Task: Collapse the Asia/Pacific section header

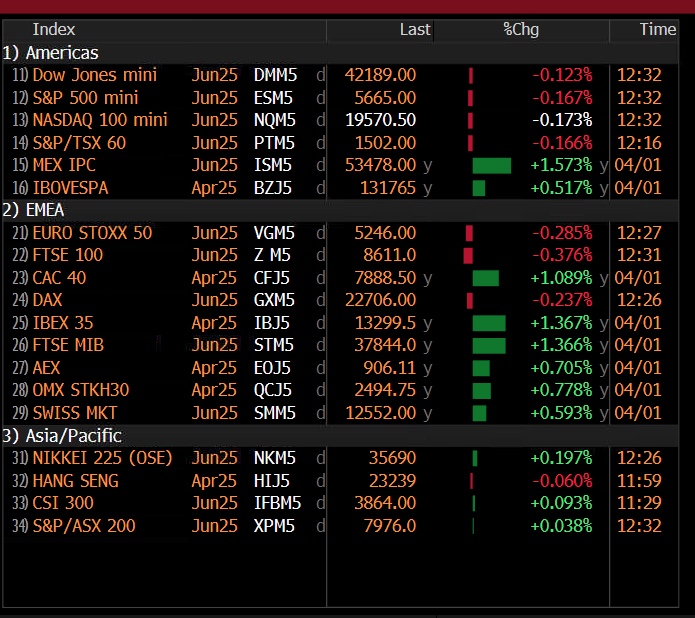Action: point(340,436)
